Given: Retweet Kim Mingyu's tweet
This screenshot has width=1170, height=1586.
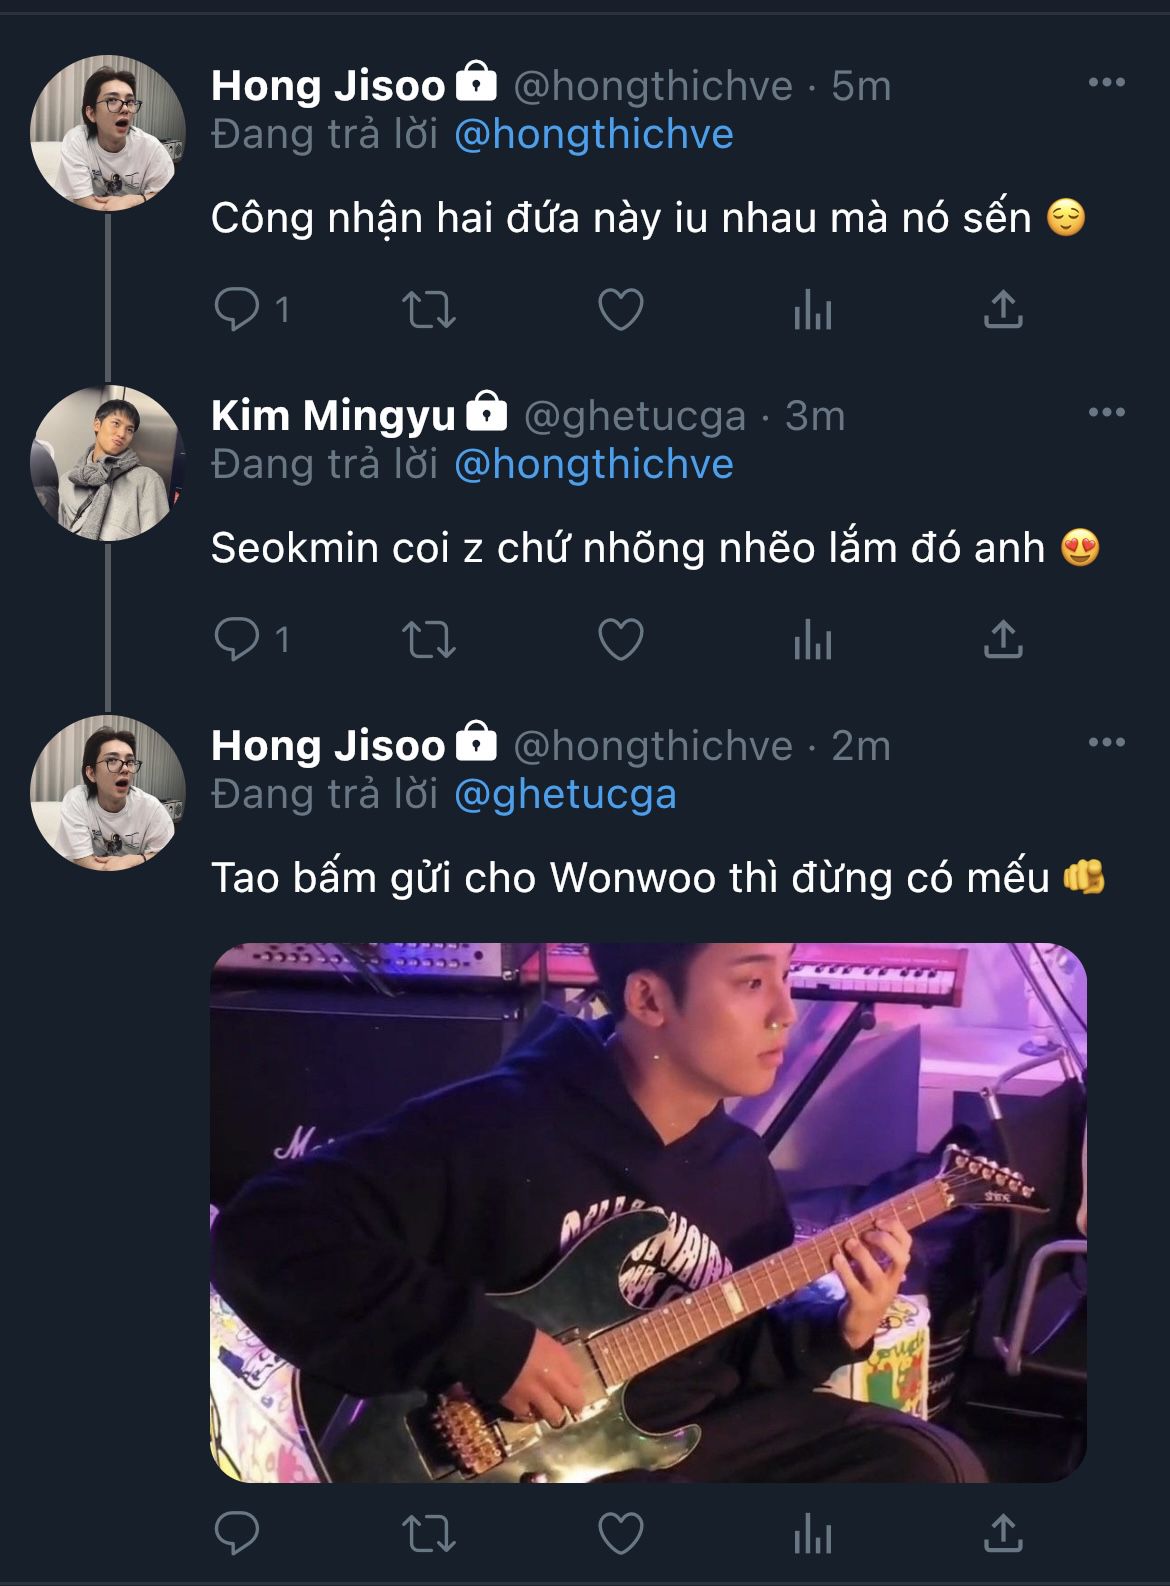Looking at the screenshot, I should pyautogui.click(x=428, y=639).
